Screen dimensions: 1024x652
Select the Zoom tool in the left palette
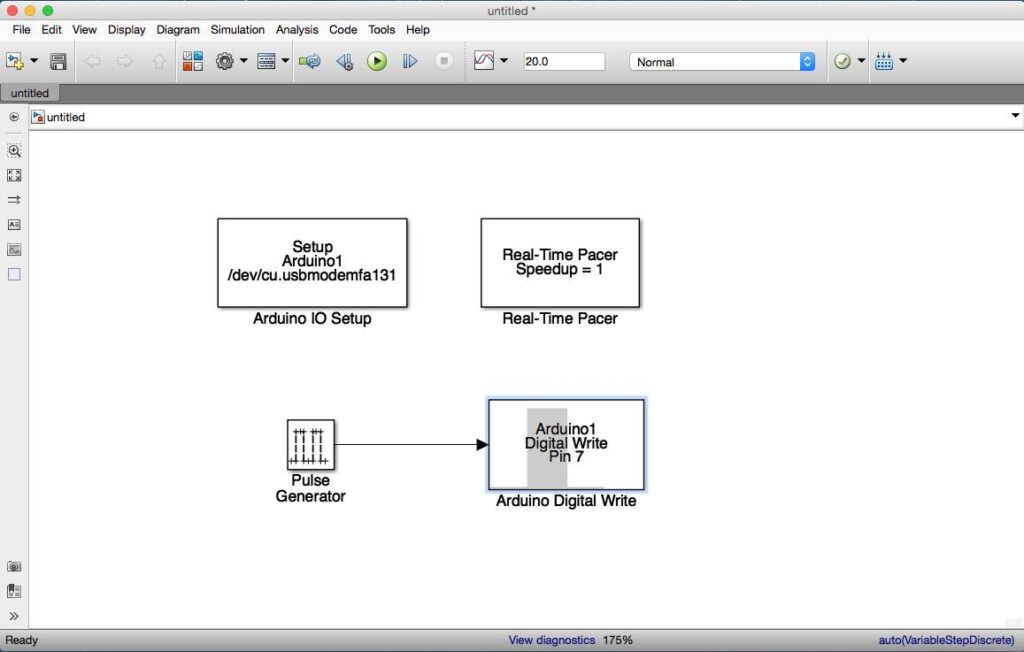tap(14, 150)
